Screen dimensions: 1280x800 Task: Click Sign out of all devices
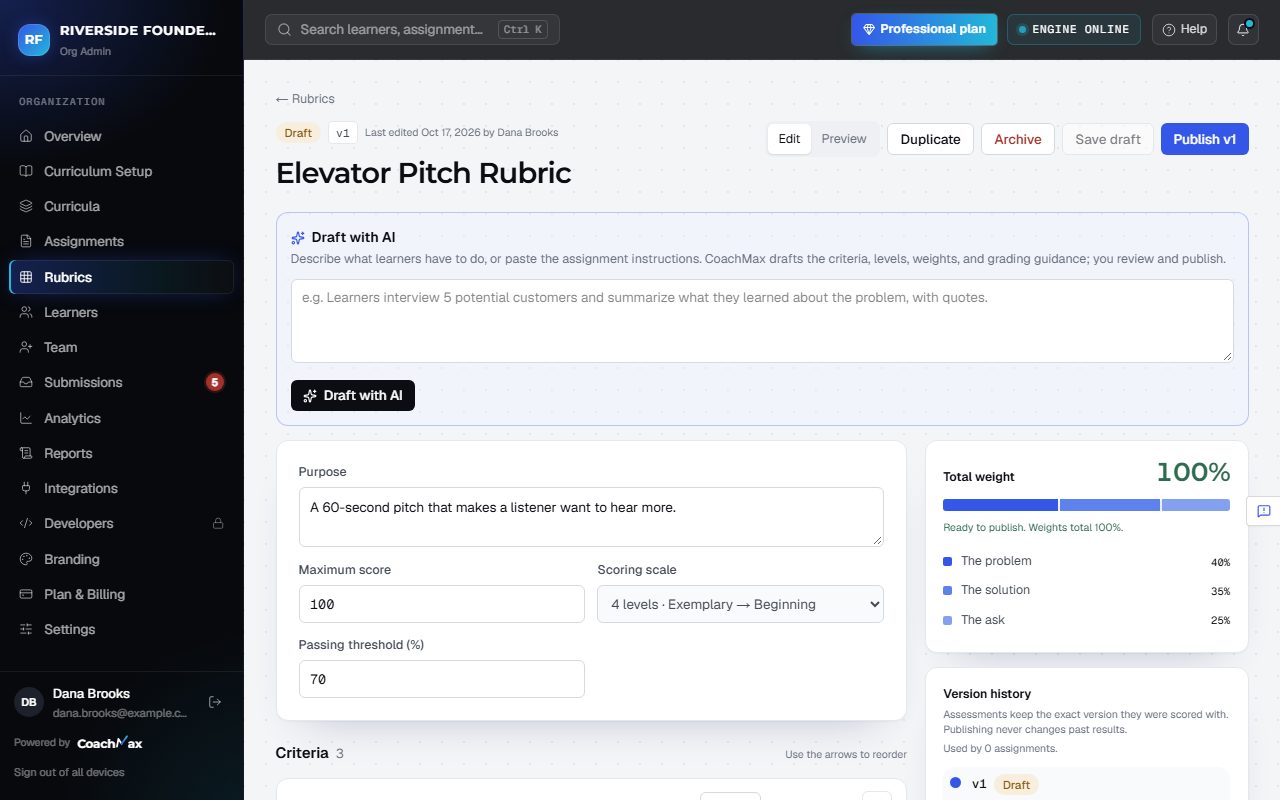pos(69,772)
